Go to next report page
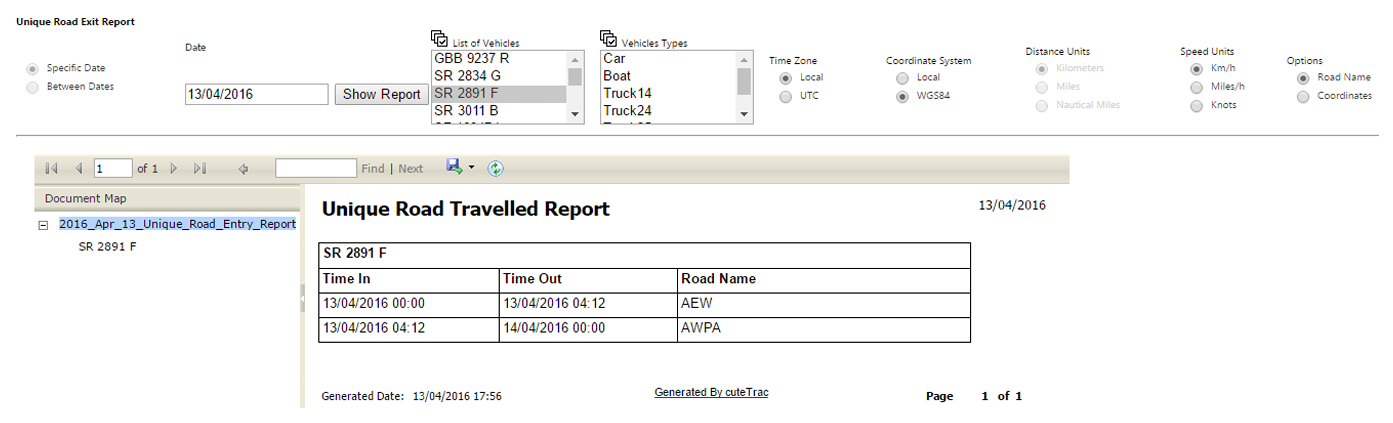The image size is (1393, 423). [x=174, y=169]
